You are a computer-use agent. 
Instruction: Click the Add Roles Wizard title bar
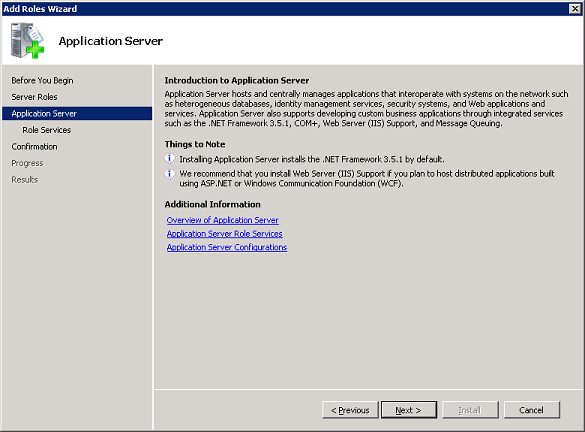click(284, 9)
